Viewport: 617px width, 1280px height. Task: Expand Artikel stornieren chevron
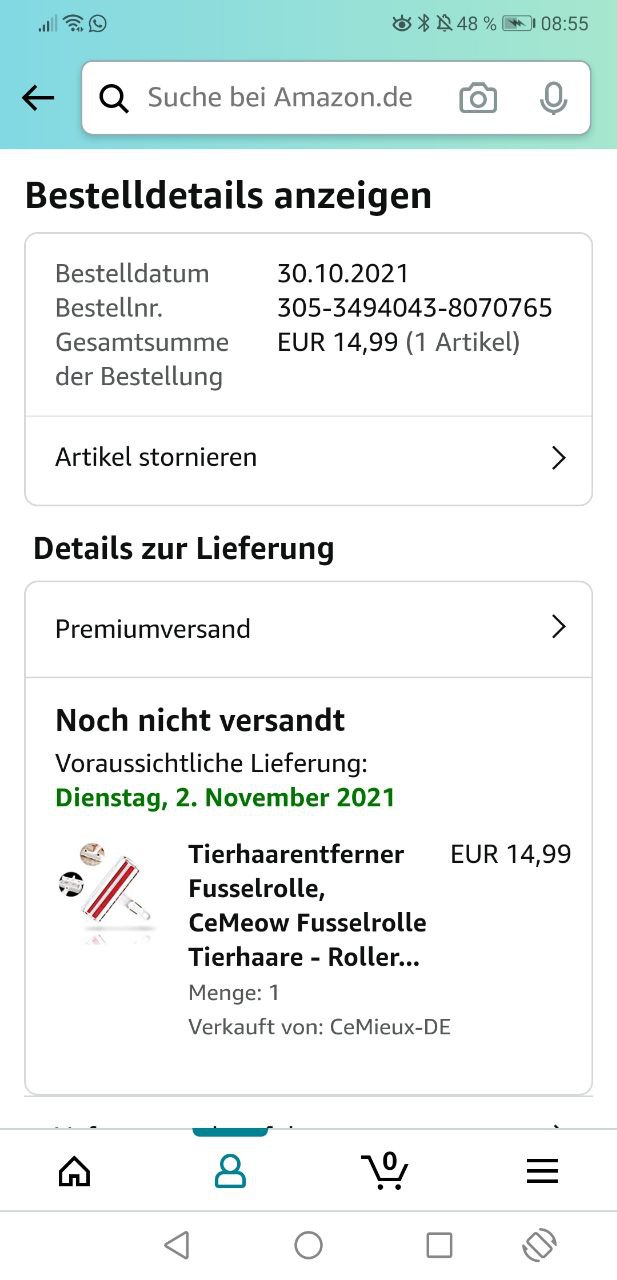point(558,458)
